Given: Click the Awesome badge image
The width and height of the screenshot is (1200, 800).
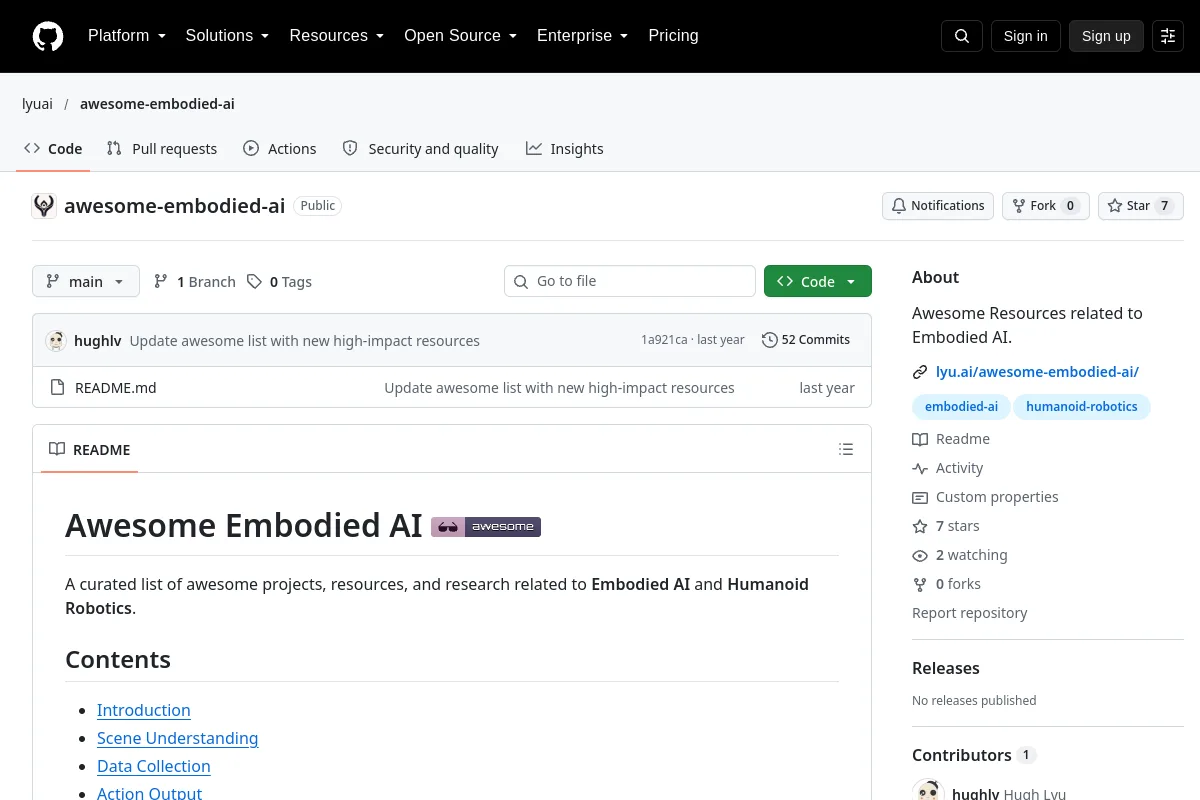Looking at the screenshot, I should tap(486, 526).
